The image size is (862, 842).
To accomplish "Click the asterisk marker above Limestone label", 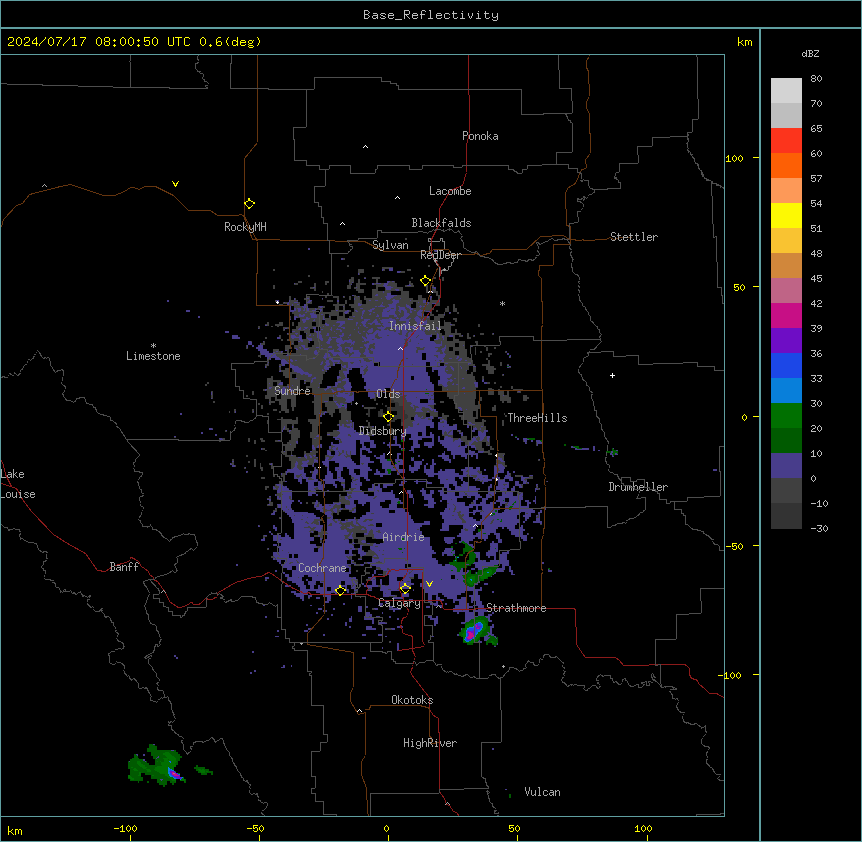I will coord(153,346).
